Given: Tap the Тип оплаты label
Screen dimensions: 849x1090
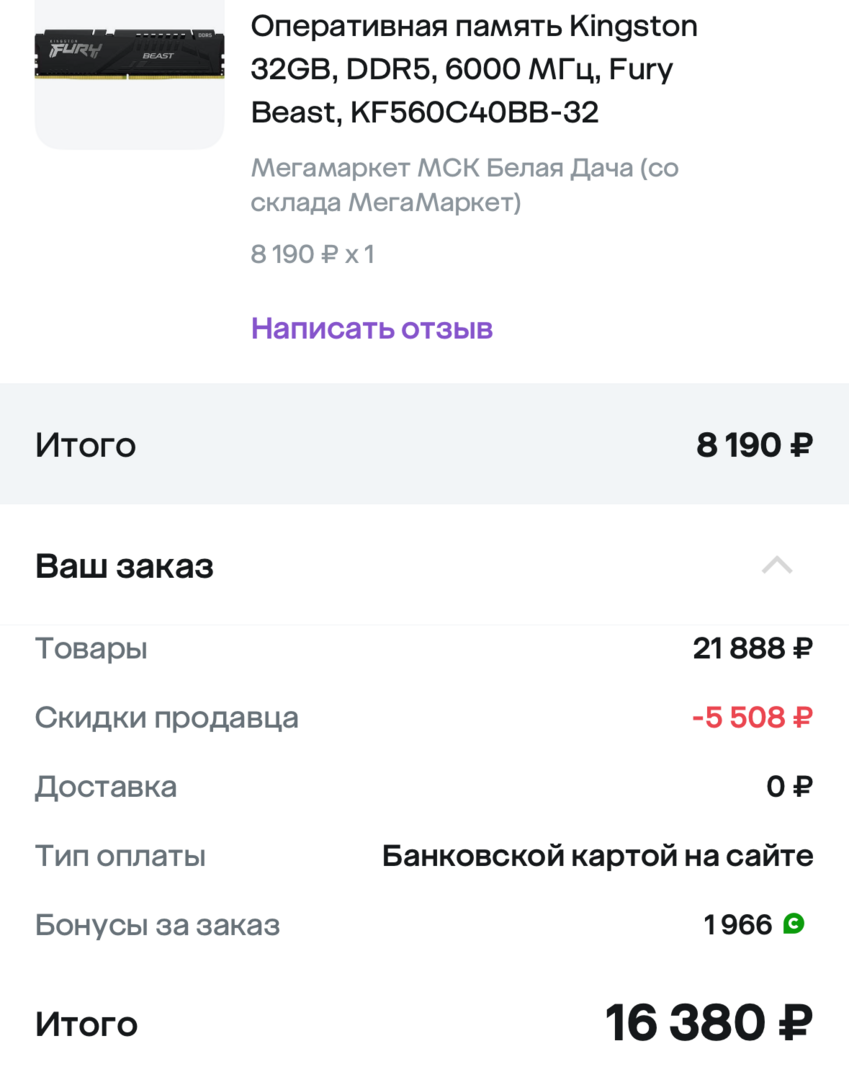Looking at the screenshot, I should pyautogui.click(x=120, y=856).
